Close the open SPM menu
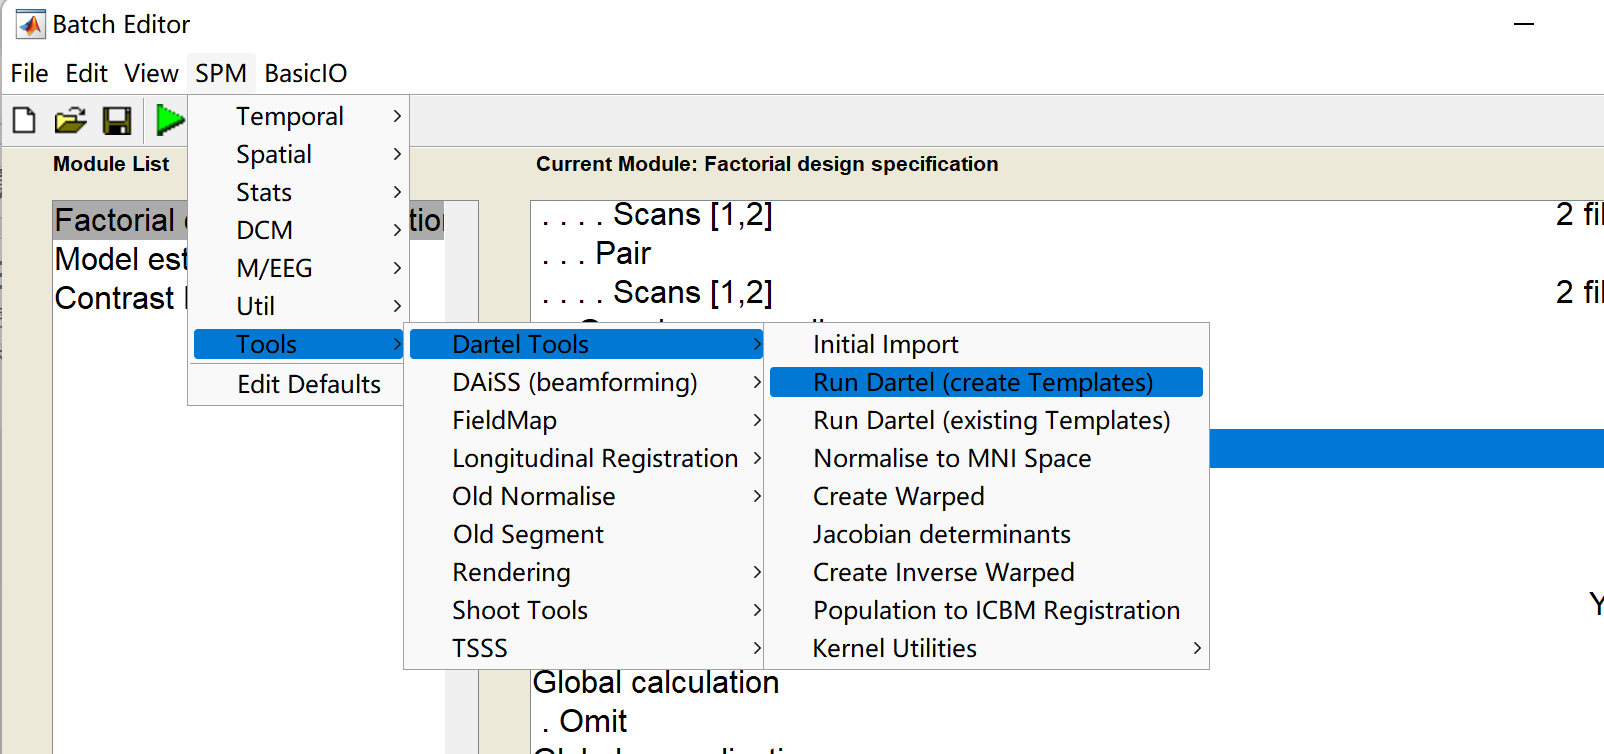The height and width of the screenshot is (754, 1604). click(x=221, y=73)
